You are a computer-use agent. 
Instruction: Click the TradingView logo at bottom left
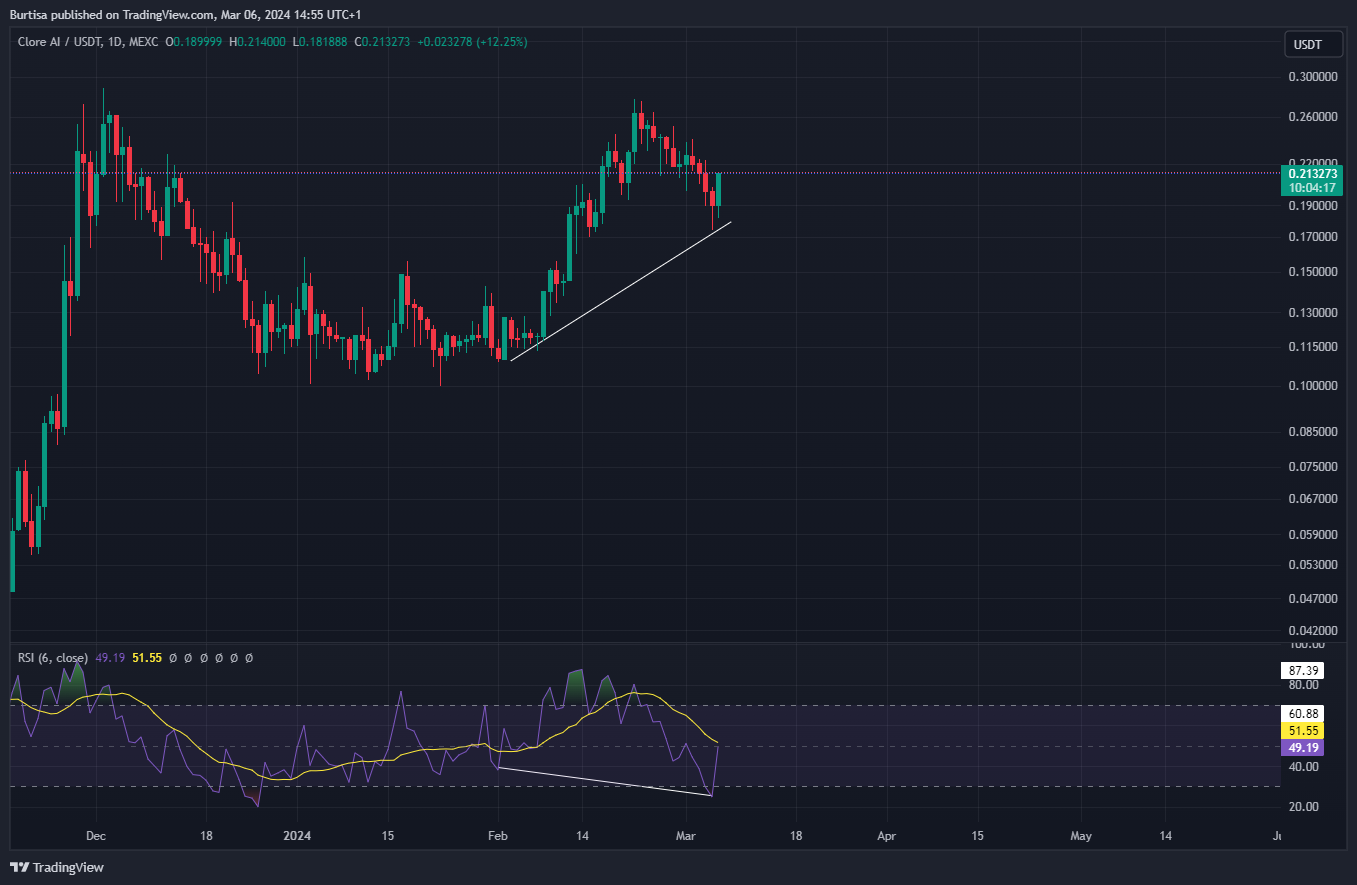point(57,867)
